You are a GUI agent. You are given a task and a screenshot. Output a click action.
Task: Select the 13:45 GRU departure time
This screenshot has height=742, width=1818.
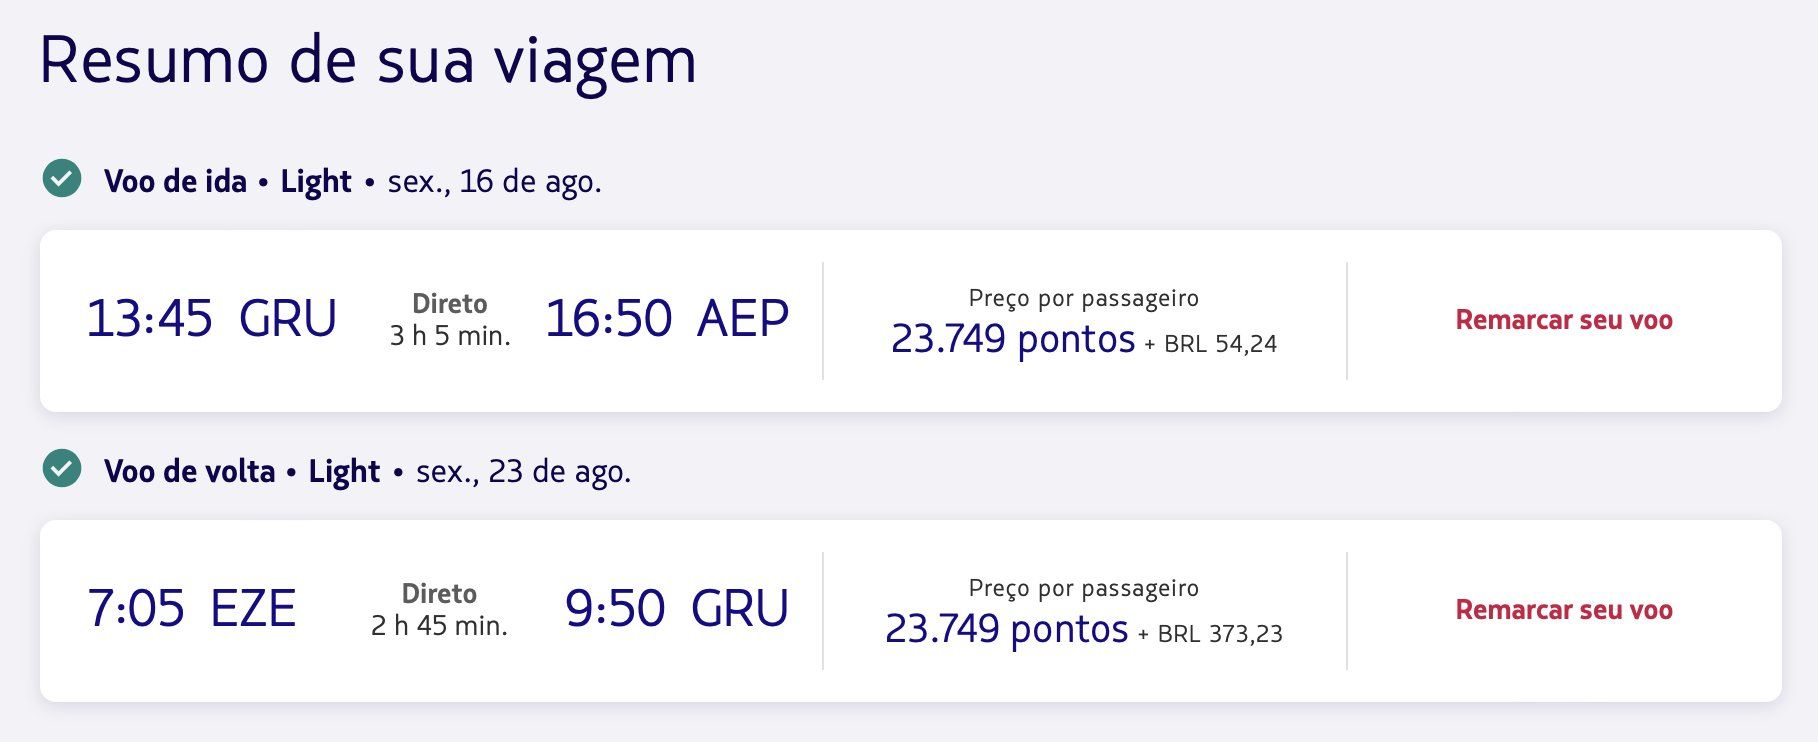coord(211,319)
